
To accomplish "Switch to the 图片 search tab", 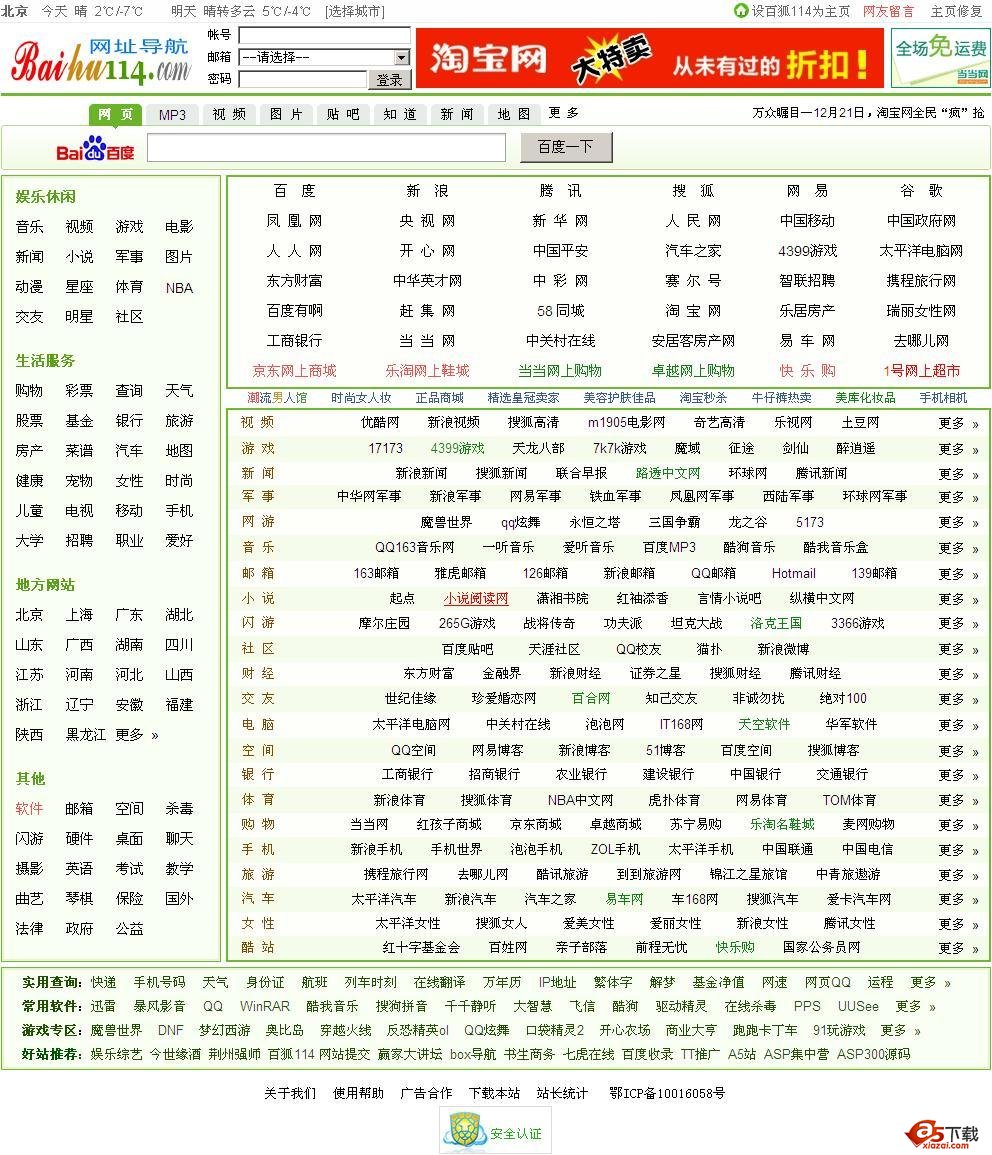I will click(x=286, y=115).
